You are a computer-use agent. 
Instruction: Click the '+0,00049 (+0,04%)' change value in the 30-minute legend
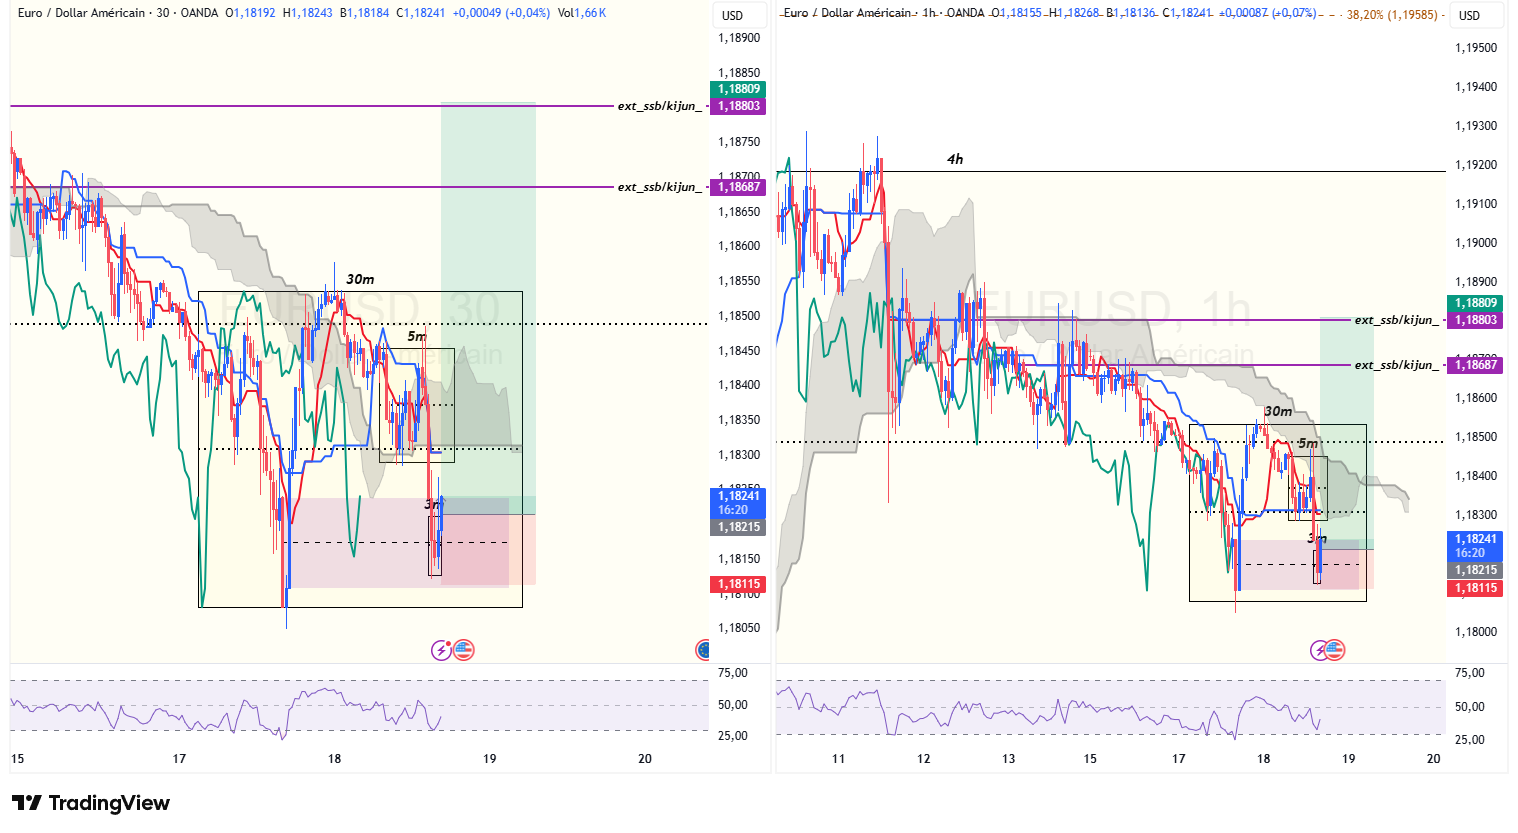tap(501, 13)
